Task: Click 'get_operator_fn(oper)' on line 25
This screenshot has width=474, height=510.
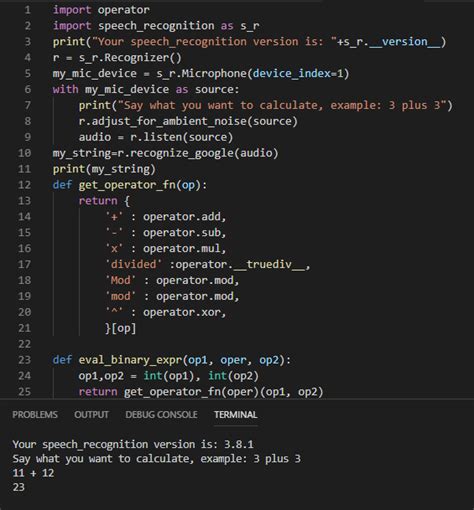Action: pos(191,392)
